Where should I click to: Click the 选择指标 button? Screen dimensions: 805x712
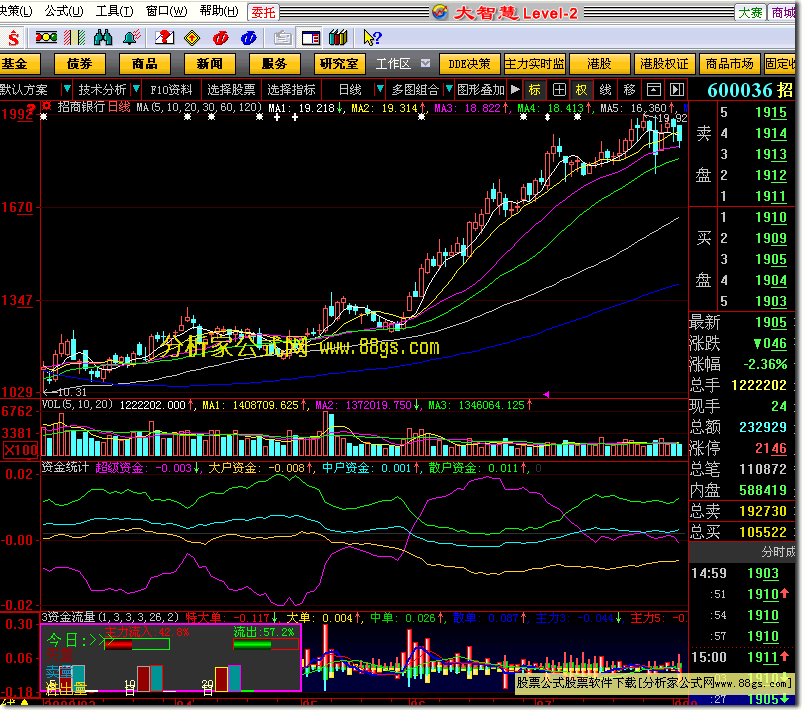(x=292, y=90)
